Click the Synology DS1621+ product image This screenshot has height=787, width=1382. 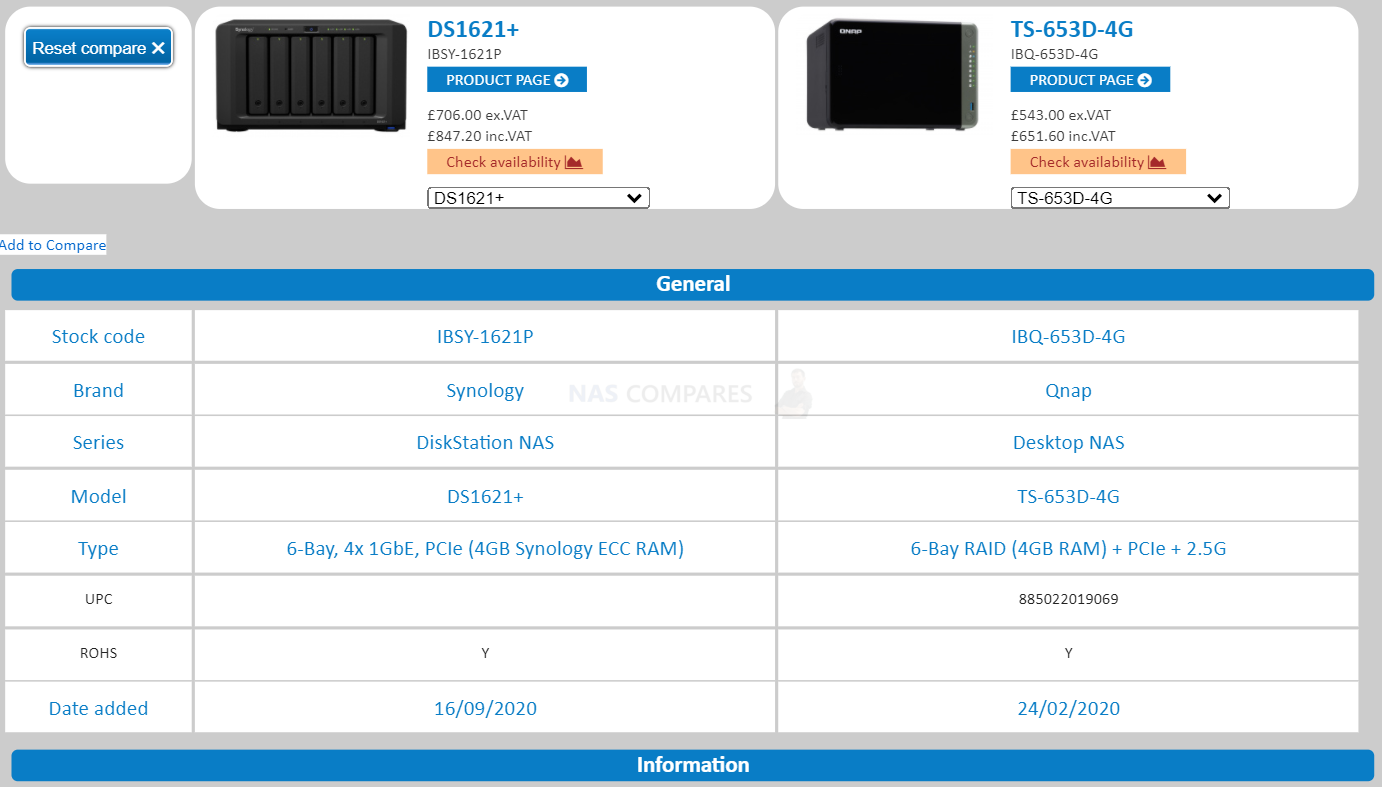(312, 76)
